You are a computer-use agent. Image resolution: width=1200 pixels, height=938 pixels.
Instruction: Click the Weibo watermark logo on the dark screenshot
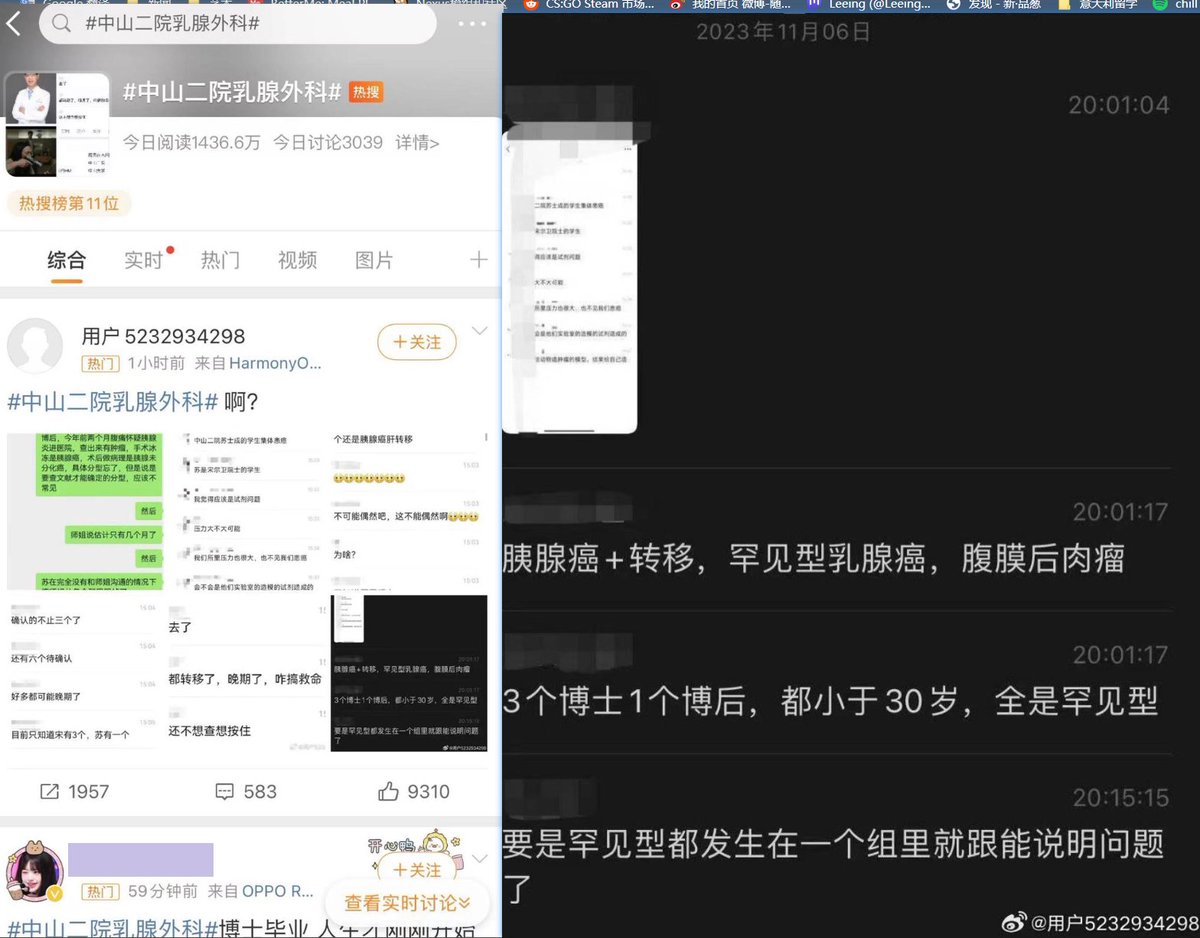[1015, 922]
